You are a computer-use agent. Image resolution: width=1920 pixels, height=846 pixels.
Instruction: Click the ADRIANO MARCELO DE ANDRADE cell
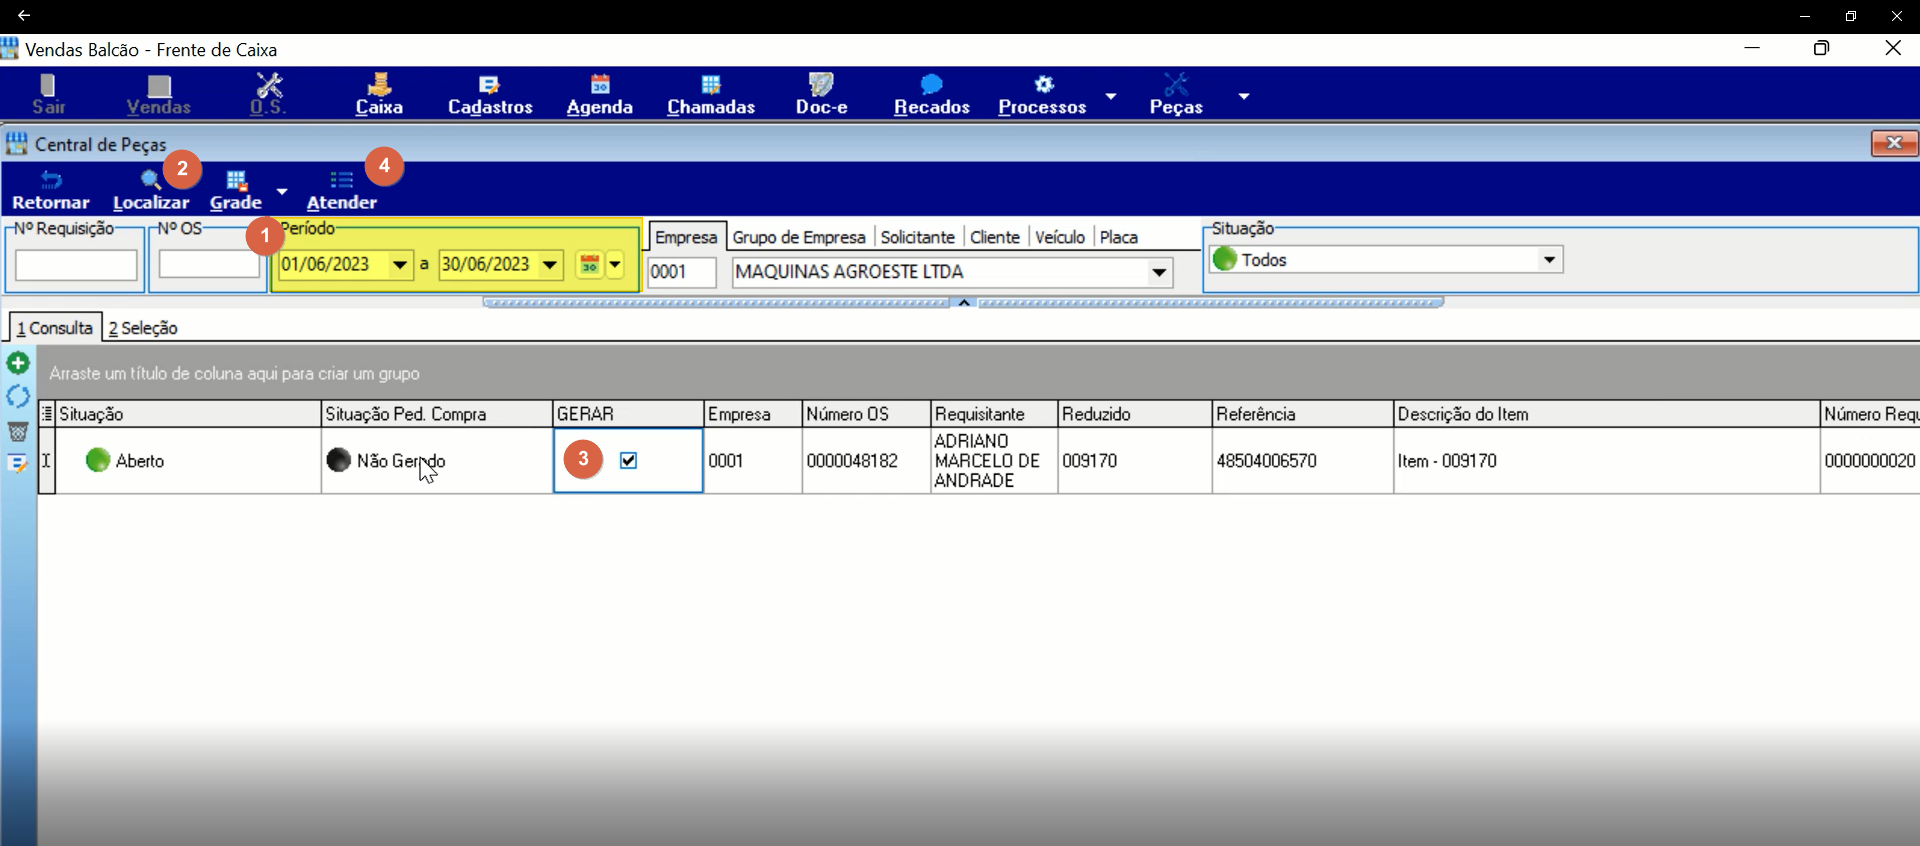(994, 461)
